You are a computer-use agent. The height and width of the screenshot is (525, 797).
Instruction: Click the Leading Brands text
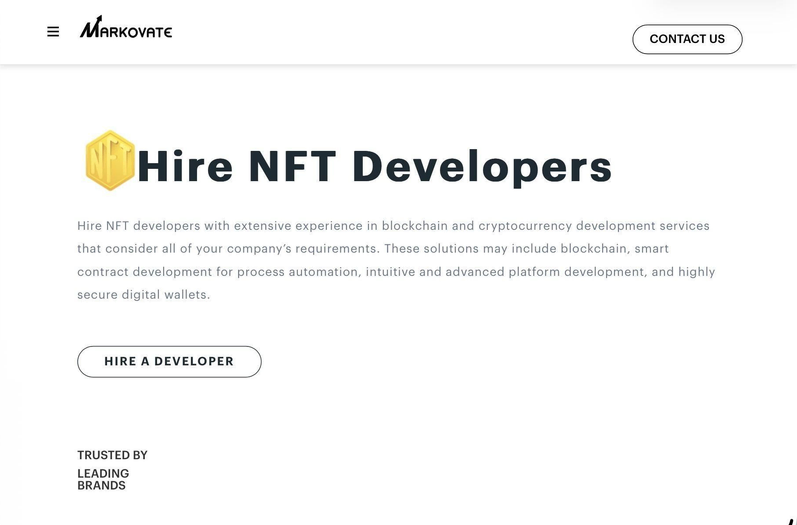(103, 479)
